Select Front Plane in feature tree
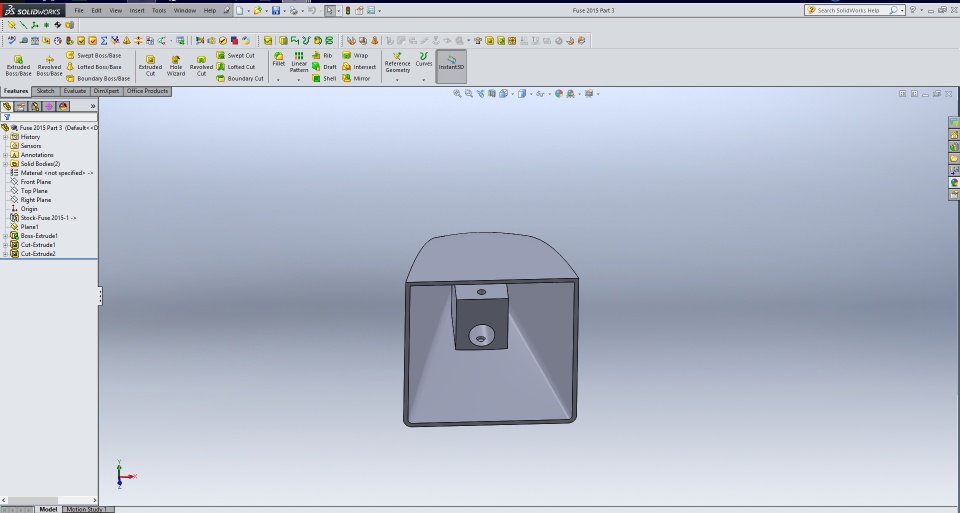This screenshot has height=513, width=960. pos(36,182)
